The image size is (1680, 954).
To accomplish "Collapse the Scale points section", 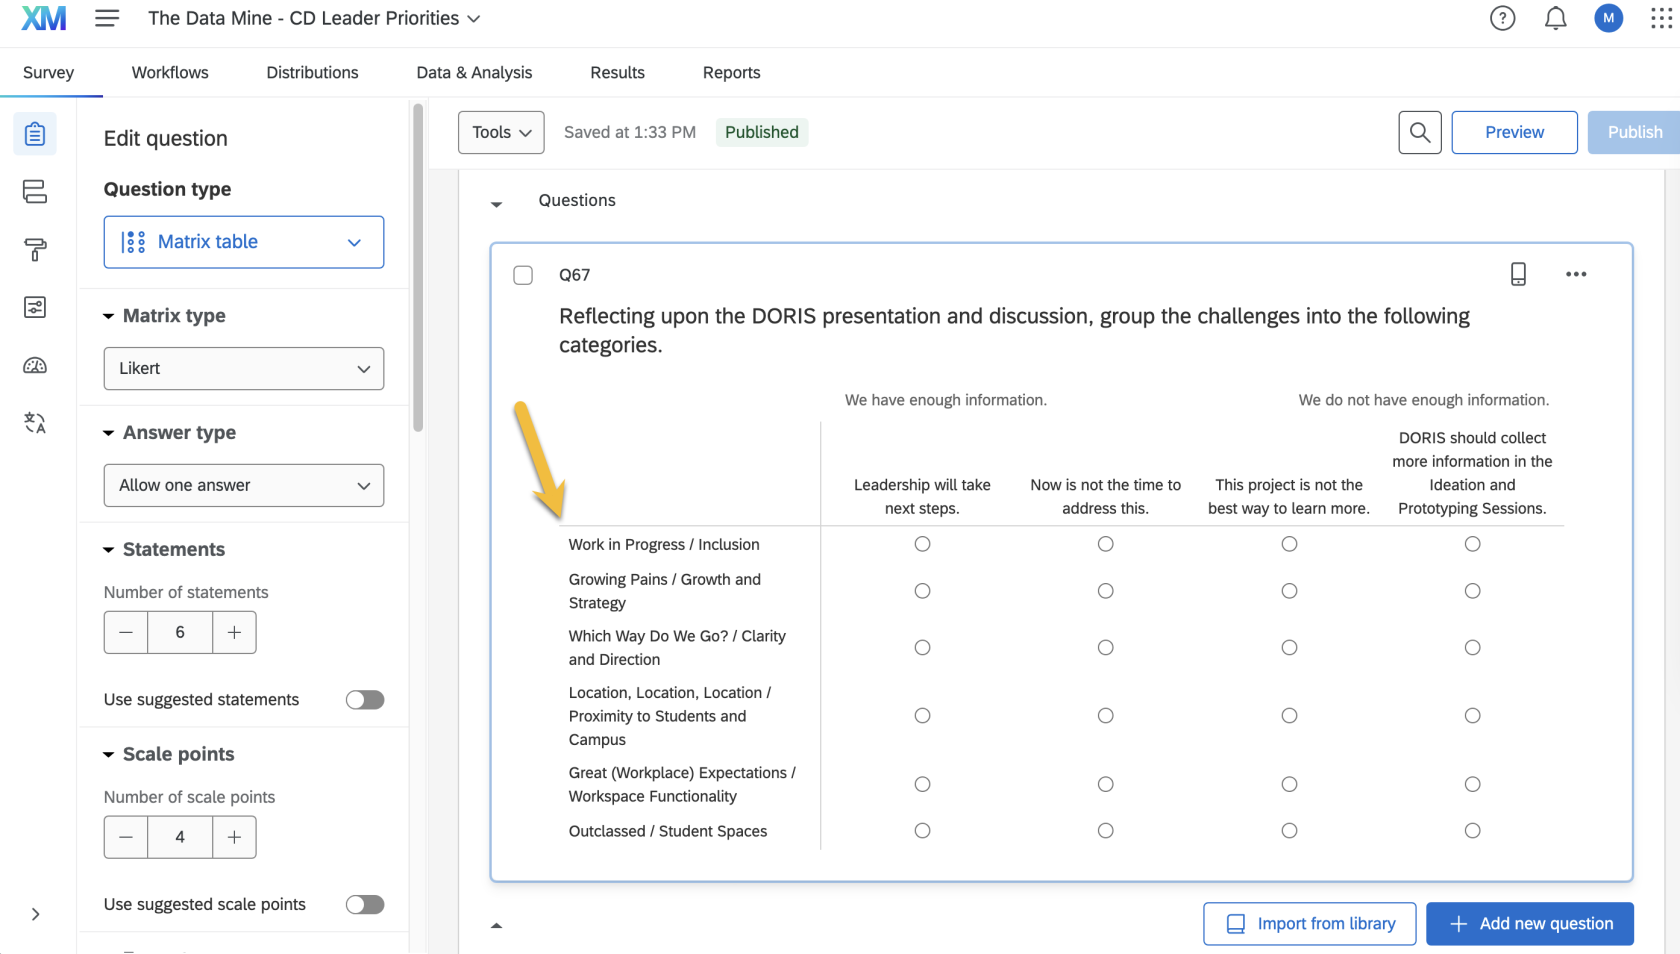I will click(x=108, y=755).
